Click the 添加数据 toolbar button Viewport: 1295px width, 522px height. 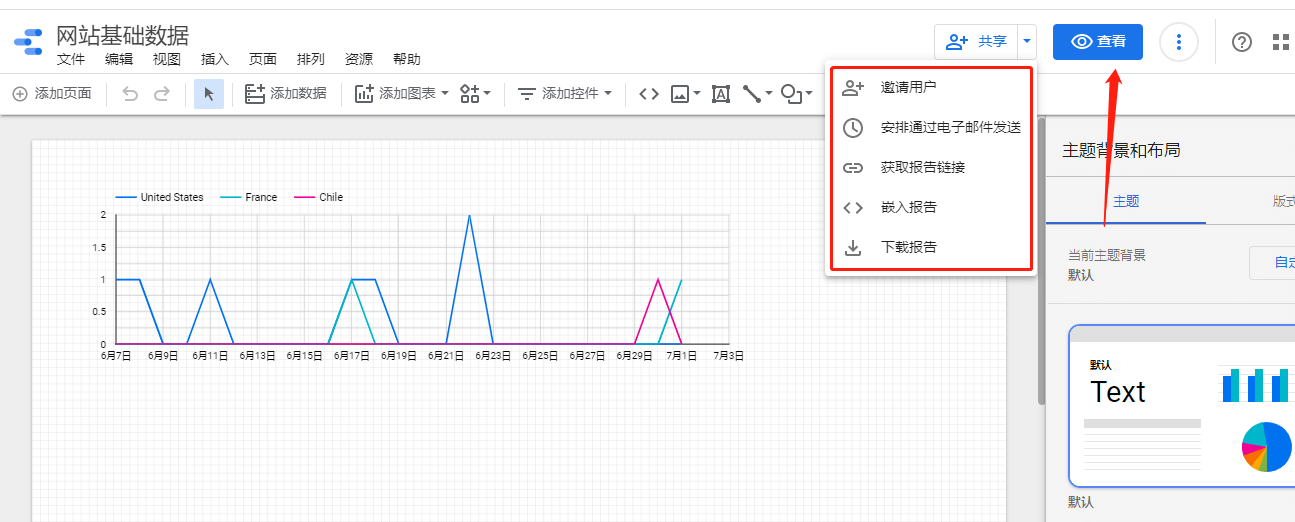coord(286,94)
